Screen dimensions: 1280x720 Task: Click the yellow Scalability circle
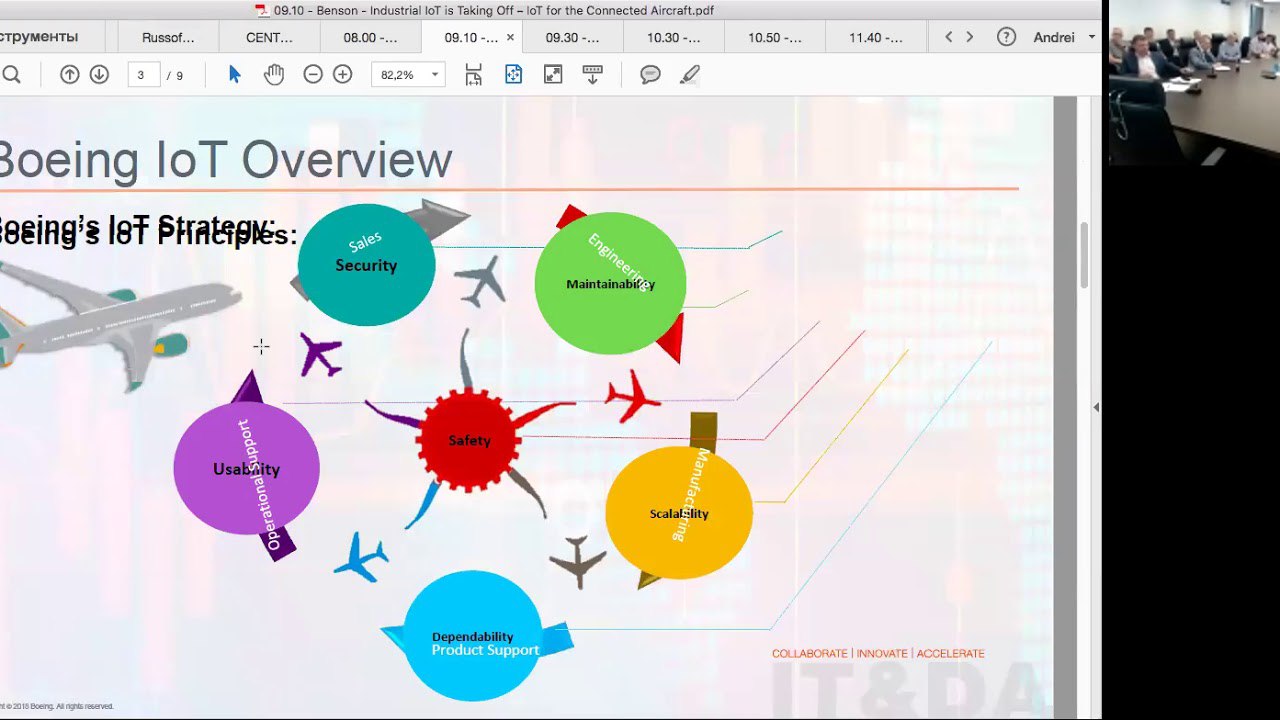(679, 513)
